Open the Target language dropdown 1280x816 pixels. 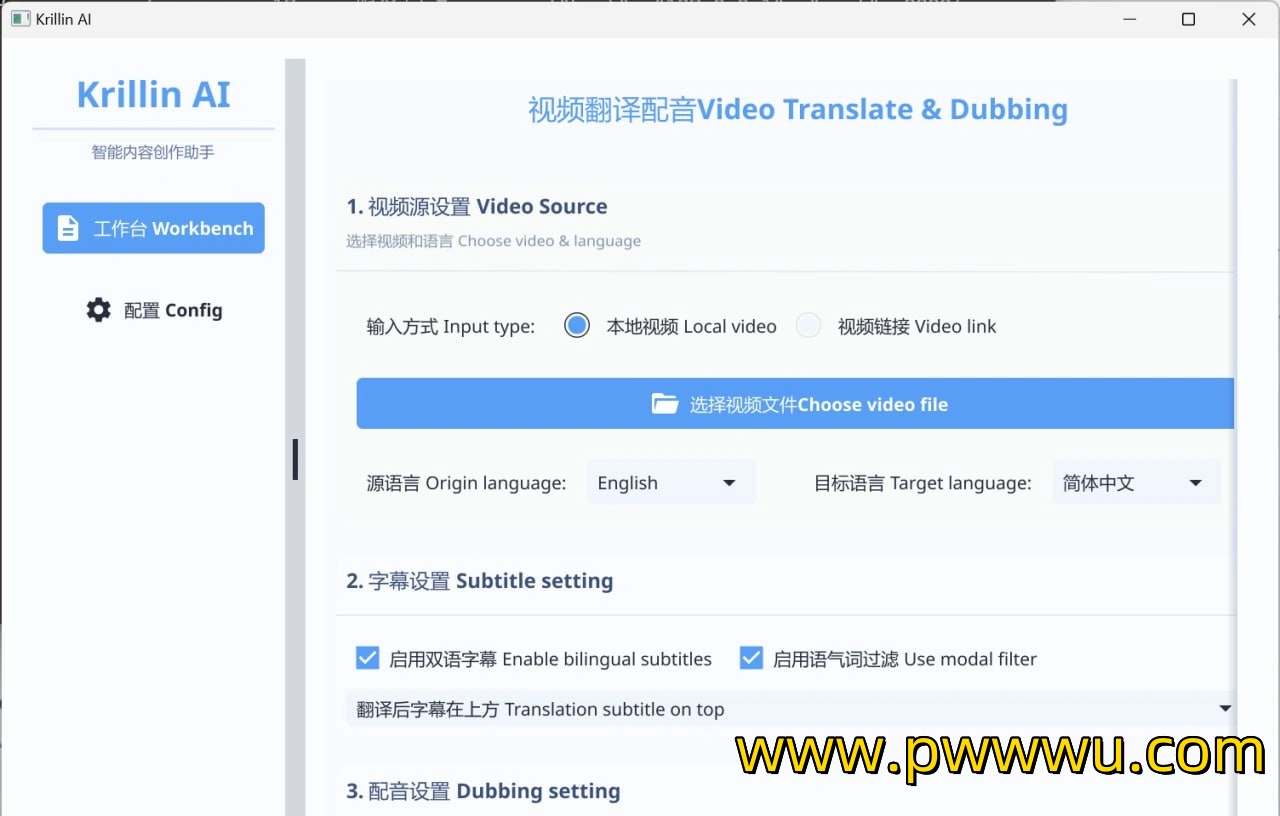[x=1136, y=483]
